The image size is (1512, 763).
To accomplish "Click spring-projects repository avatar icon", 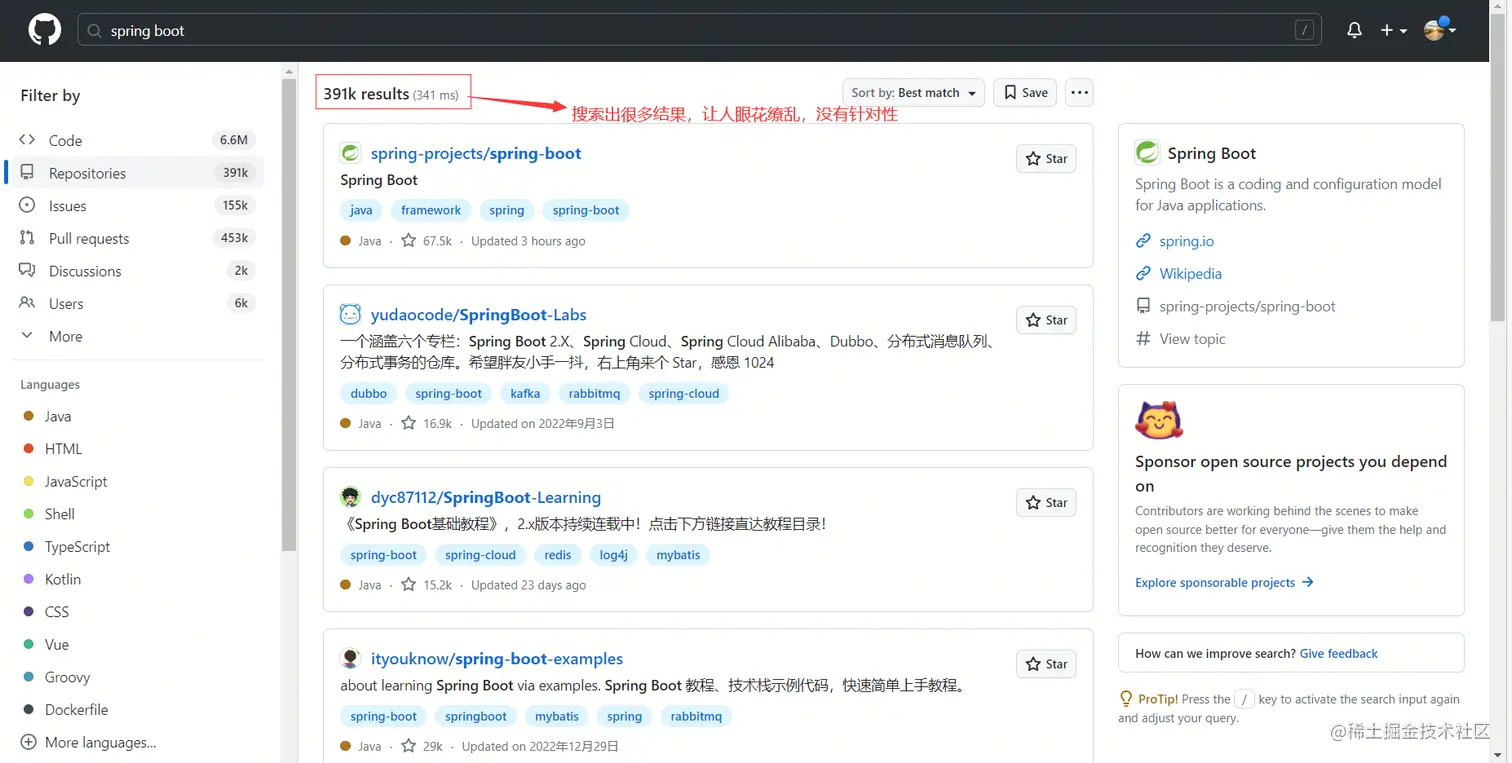I will (x=350, y=152).
